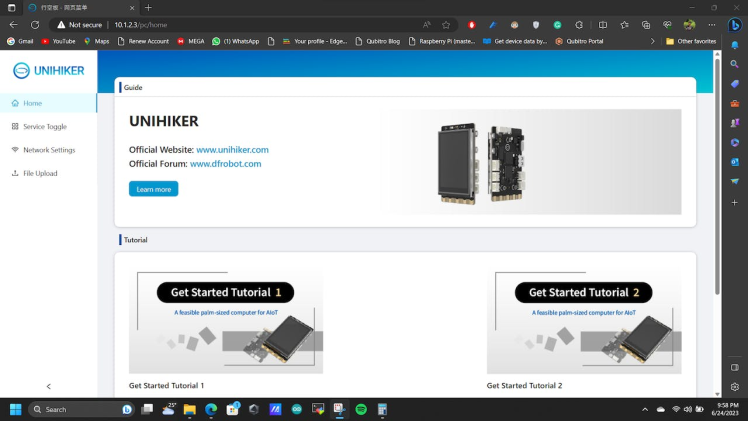Add sidebar app with plus icon

coord(735,203)
